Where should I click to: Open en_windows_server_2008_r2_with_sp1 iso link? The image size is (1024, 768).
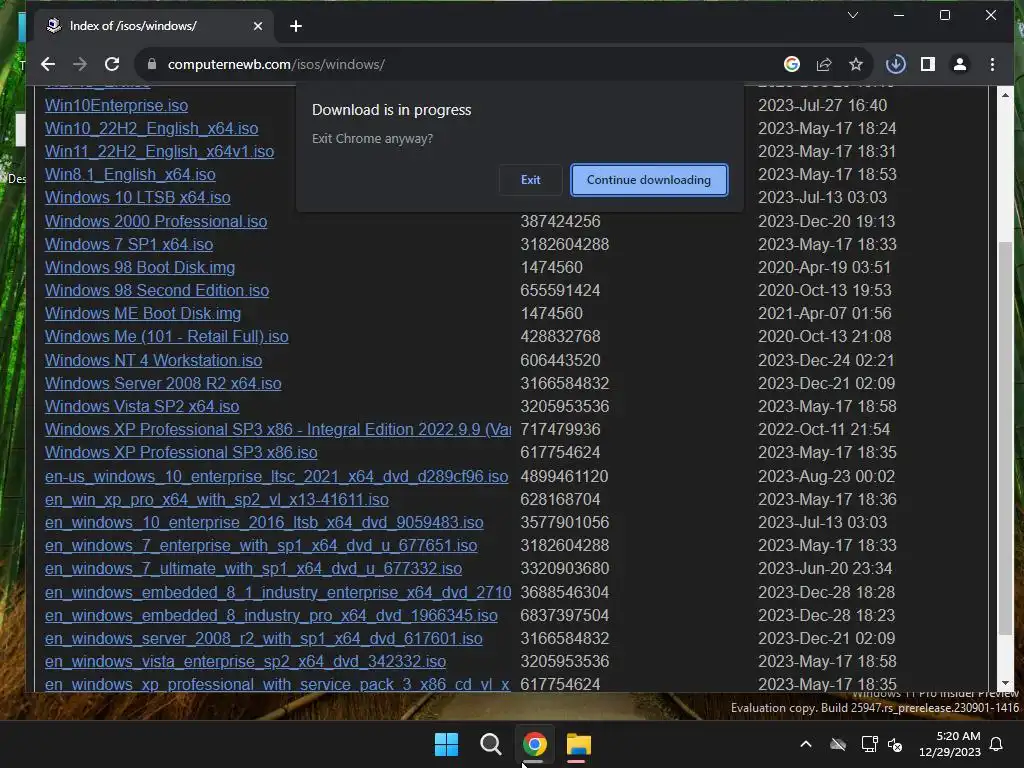tap(264, 638)
